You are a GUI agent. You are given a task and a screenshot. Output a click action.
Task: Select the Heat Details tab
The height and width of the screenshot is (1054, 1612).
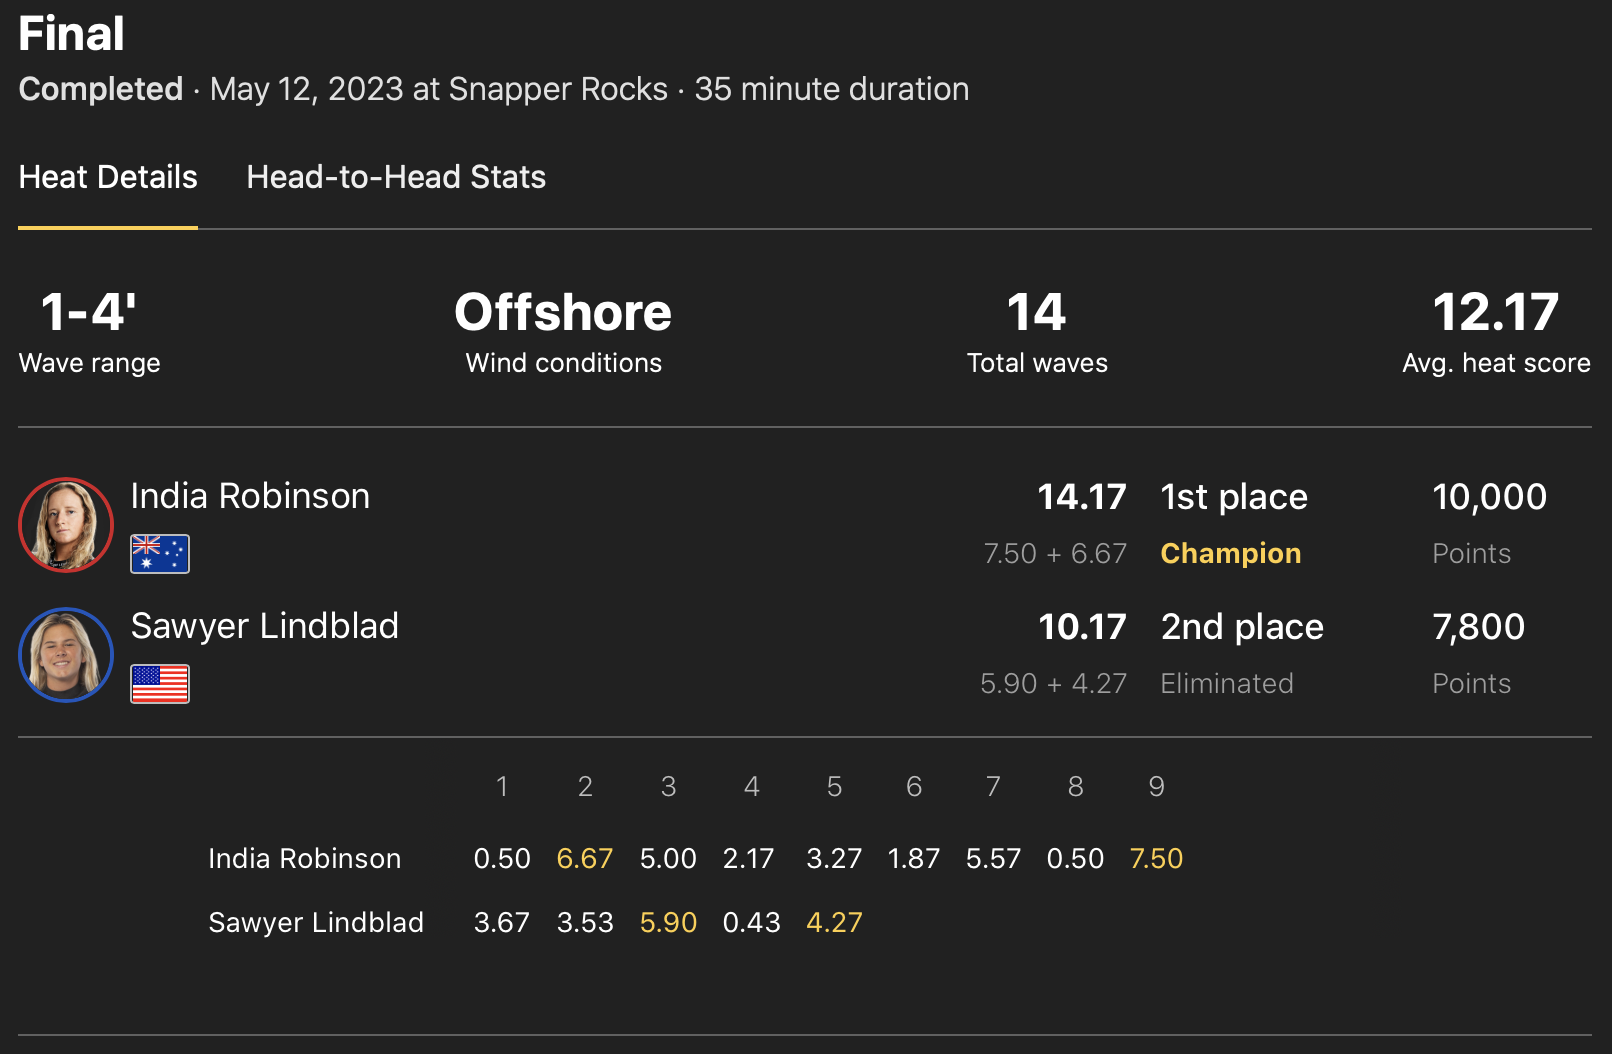(108, 177)
